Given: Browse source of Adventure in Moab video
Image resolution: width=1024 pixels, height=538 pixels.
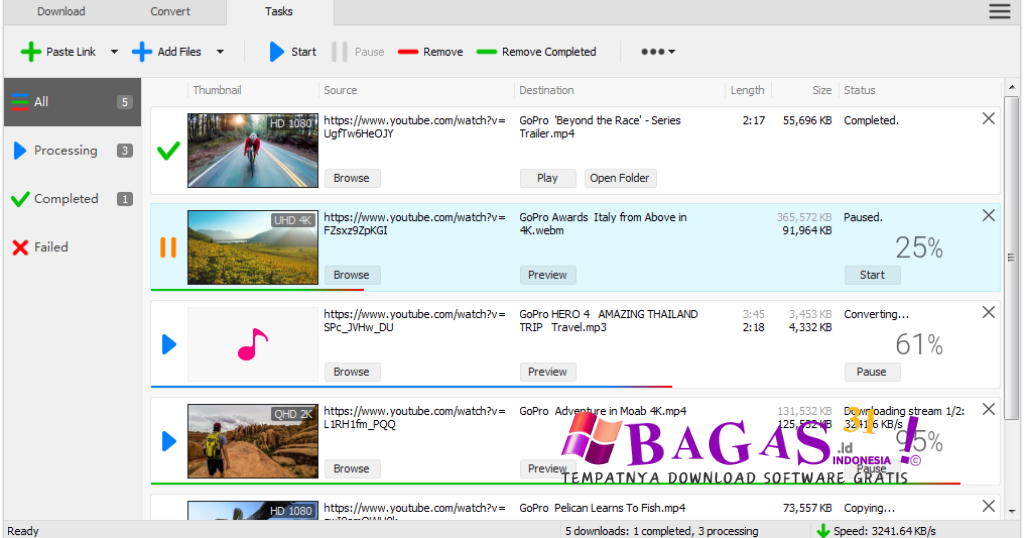Looking at the screenshot, I should 352,468.
